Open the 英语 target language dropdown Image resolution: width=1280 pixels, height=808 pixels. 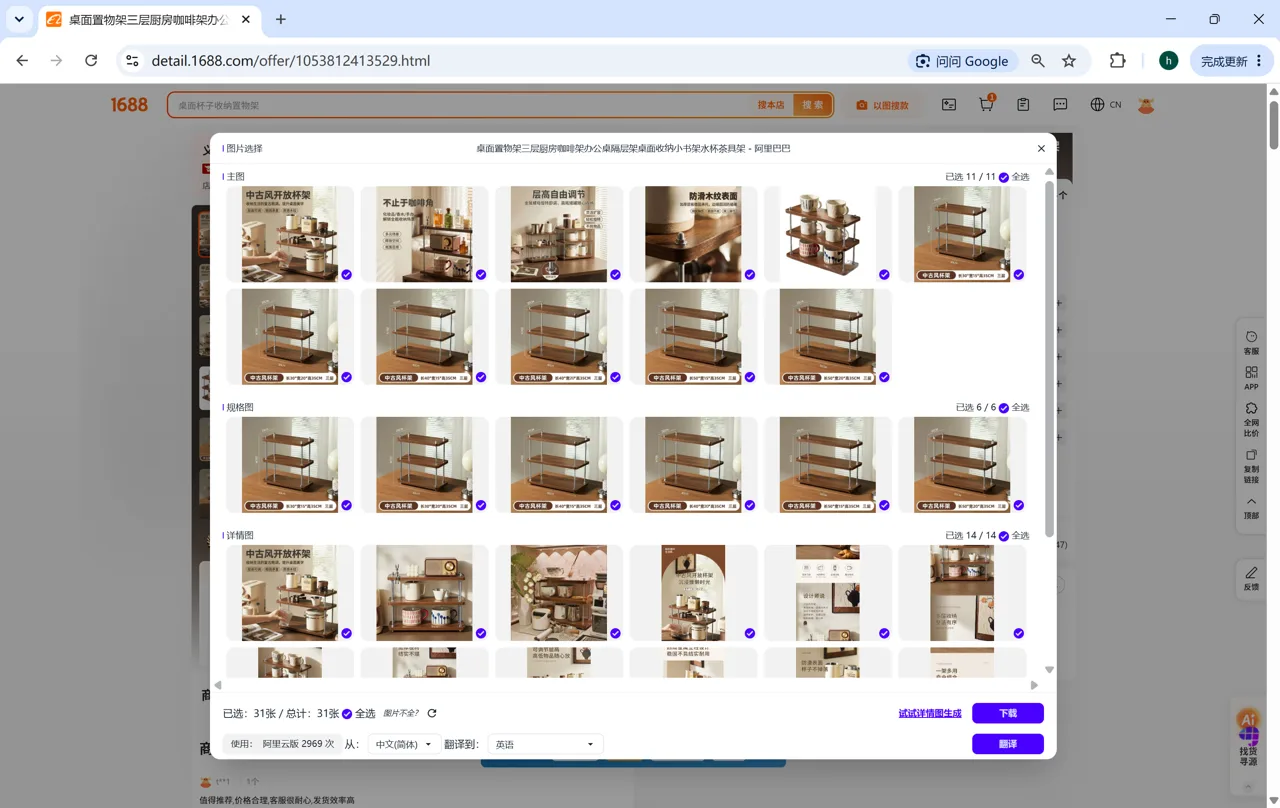point(546,744)
